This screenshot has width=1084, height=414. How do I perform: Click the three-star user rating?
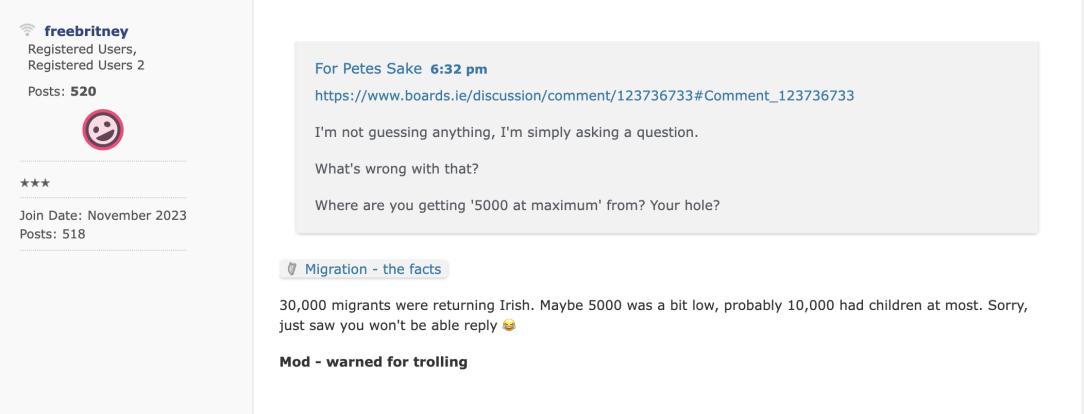click(35, 183)
